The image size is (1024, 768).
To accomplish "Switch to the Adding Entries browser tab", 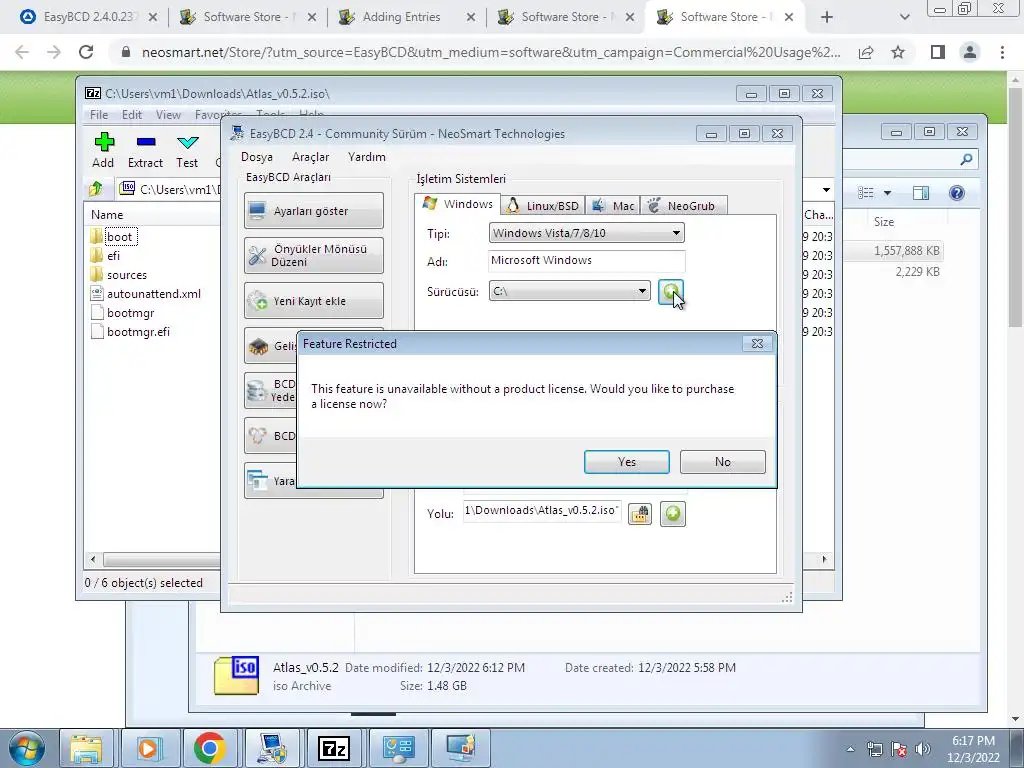I will tap(406, 17).
